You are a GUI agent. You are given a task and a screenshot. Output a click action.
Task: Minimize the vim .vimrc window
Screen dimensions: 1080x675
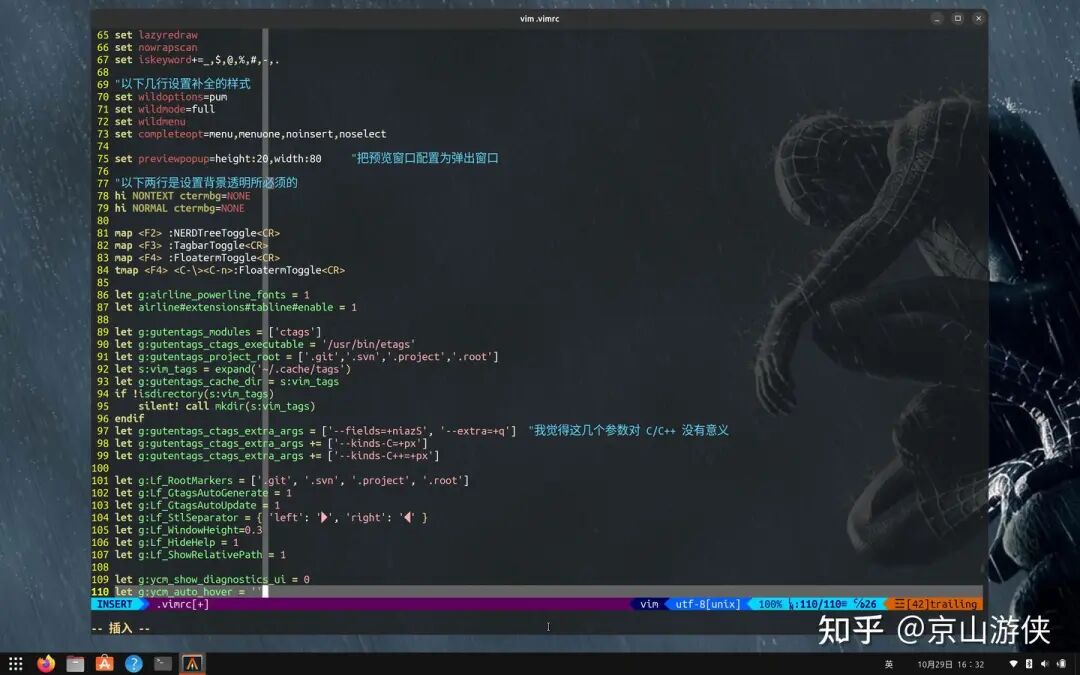(x=937, y=19)
